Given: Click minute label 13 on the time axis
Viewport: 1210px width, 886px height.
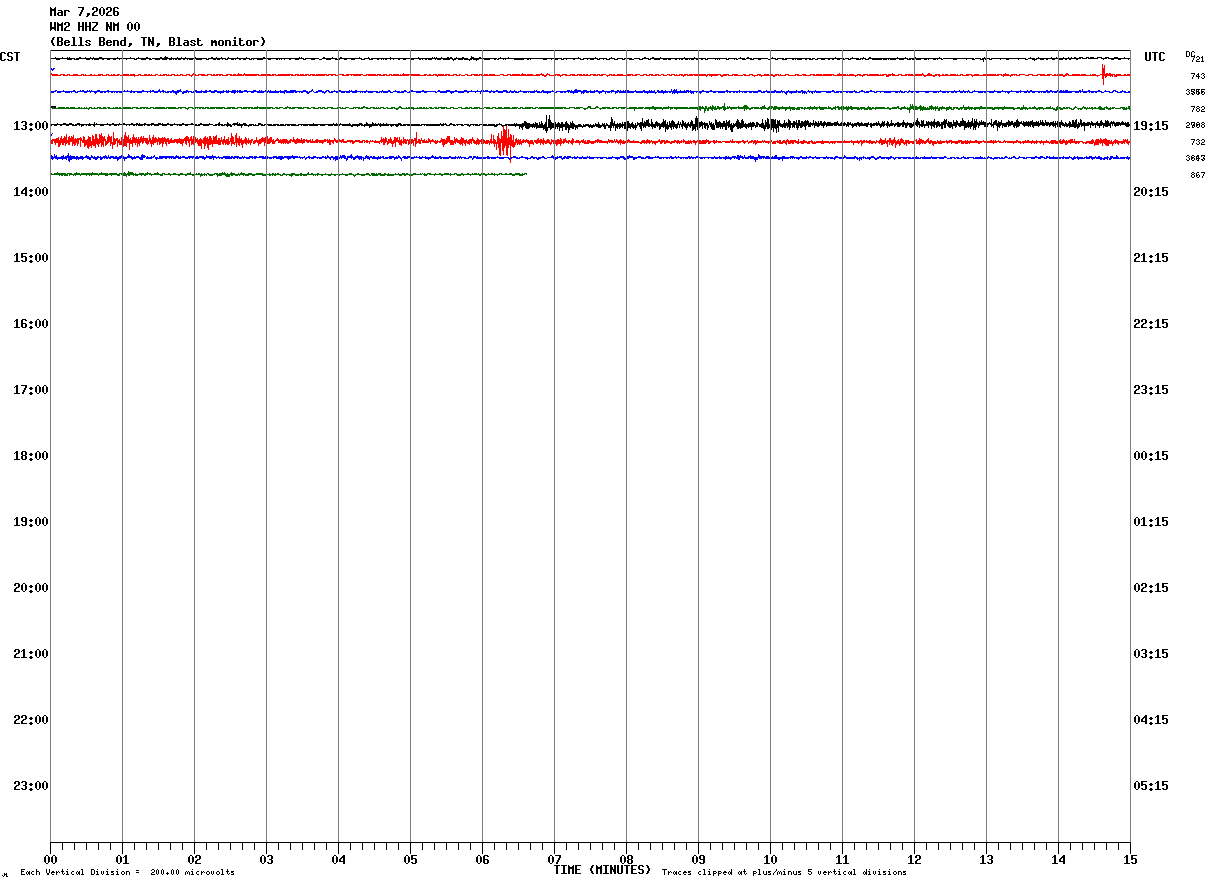Looking at the screenshot, I should point(986,860).
